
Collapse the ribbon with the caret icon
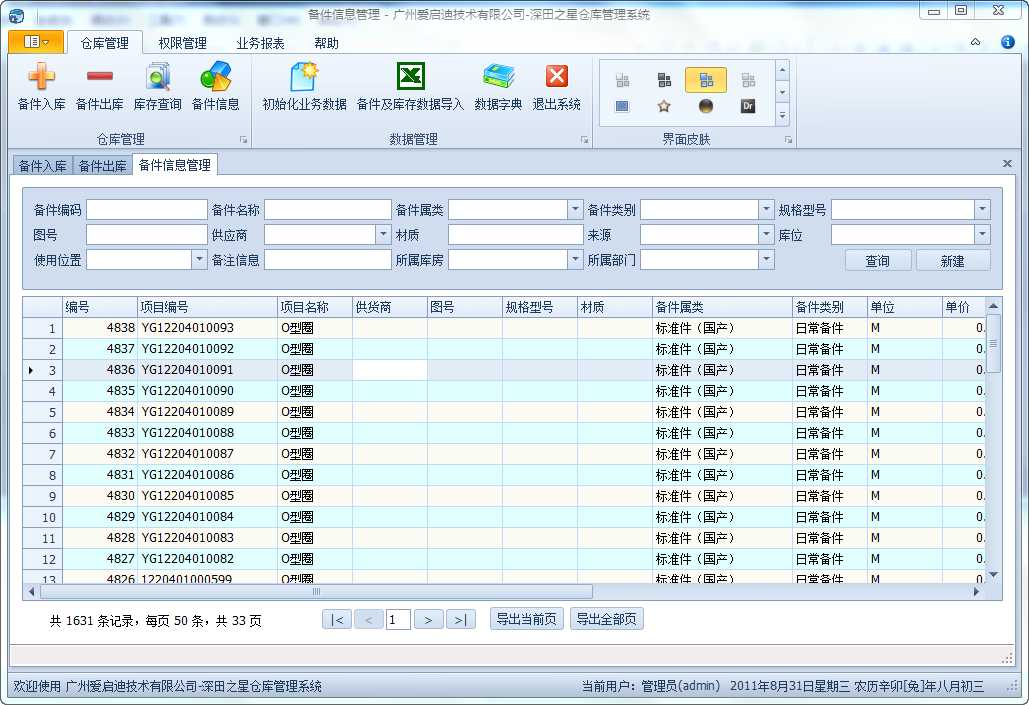[976, 42]
